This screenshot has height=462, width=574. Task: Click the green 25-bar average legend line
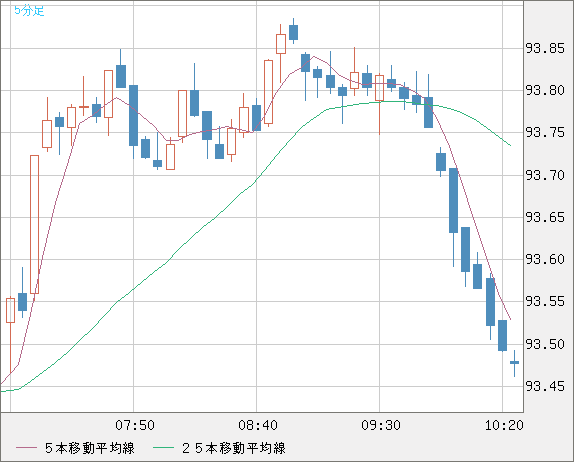[163, 448]
